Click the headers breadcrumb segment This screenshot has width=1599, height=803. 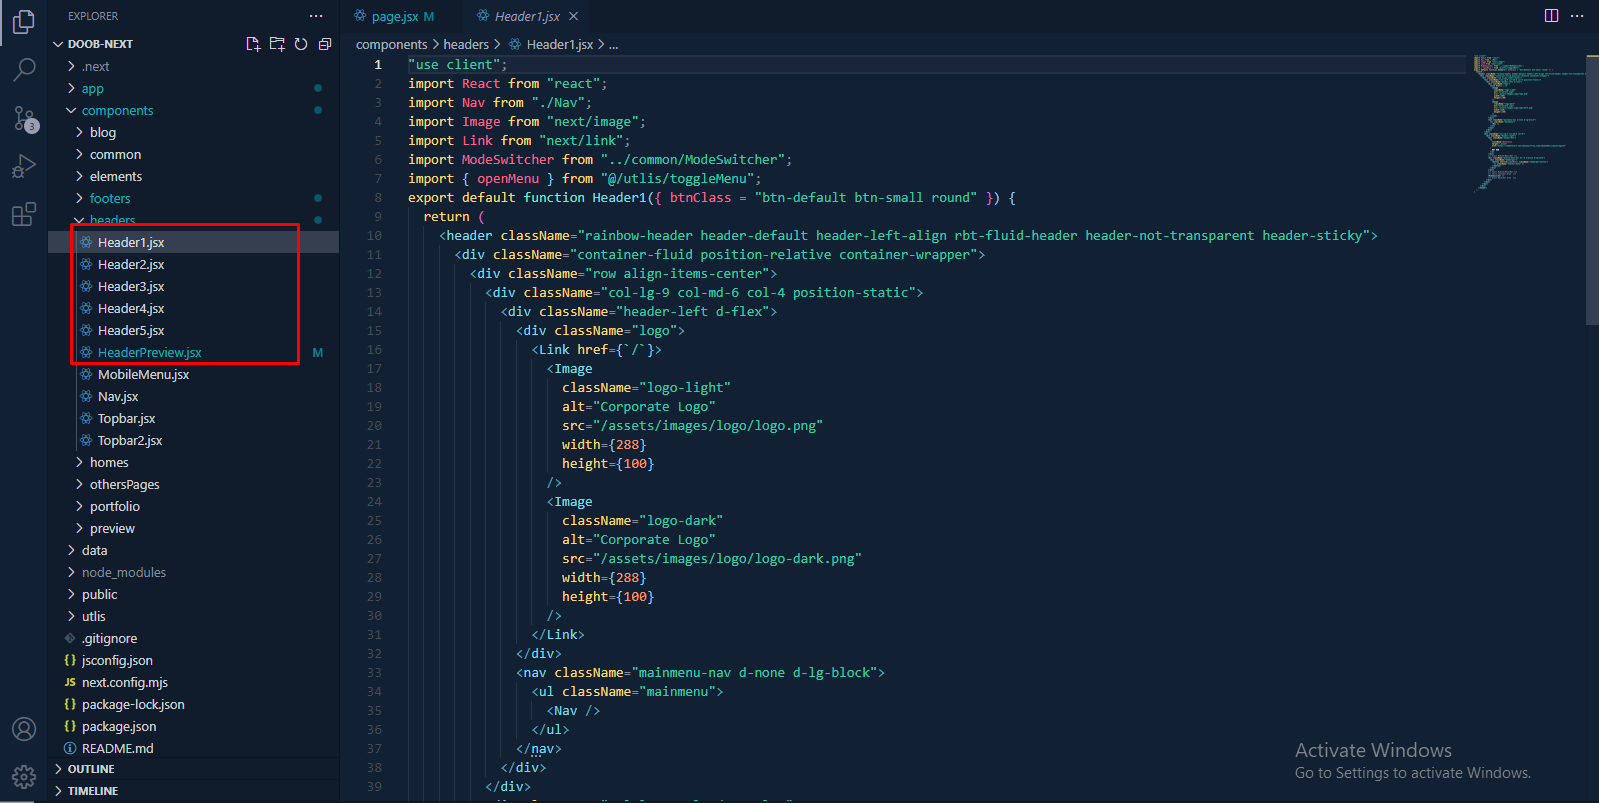pos(466,44)
